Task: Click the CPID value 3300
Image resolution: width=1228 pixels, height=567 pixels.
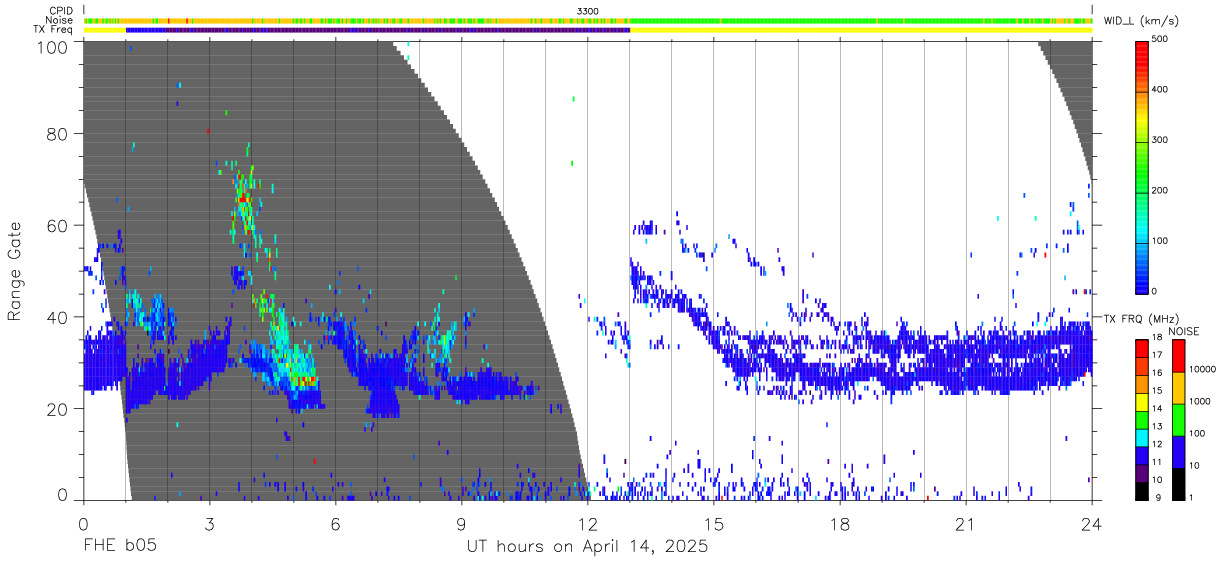Action: point(588,11)
